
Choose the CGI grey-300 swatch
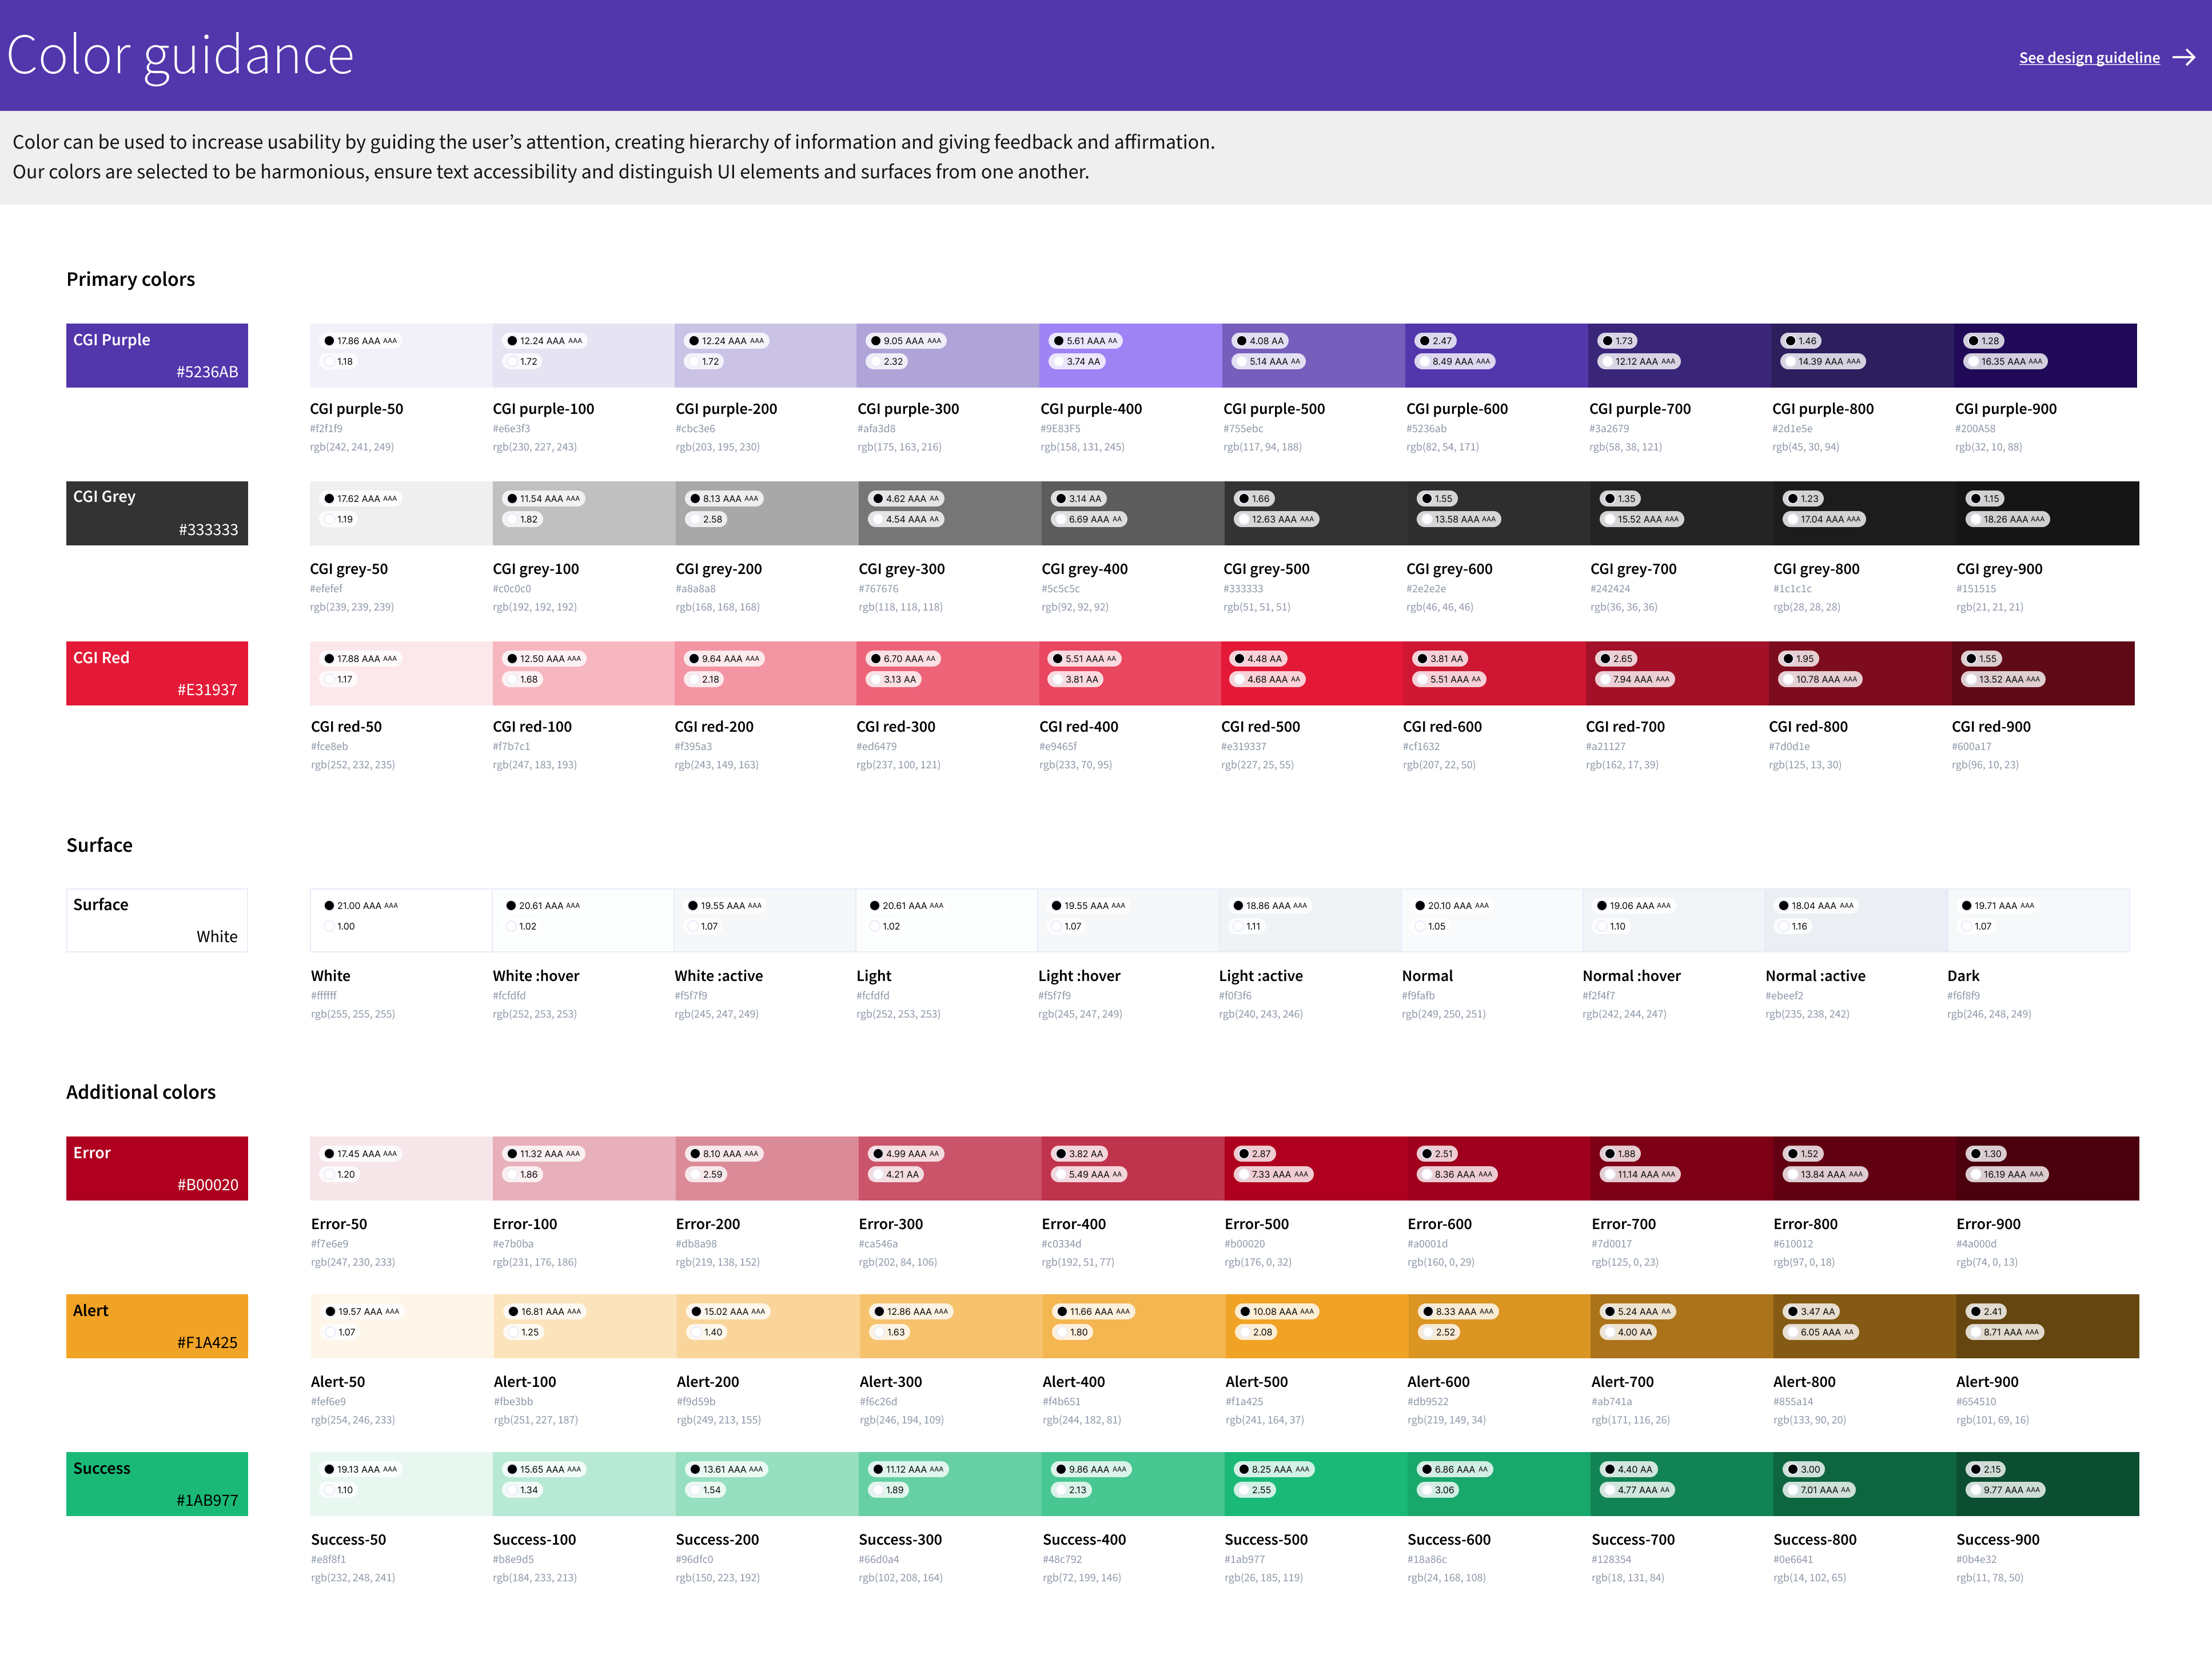tap(949, 513)
